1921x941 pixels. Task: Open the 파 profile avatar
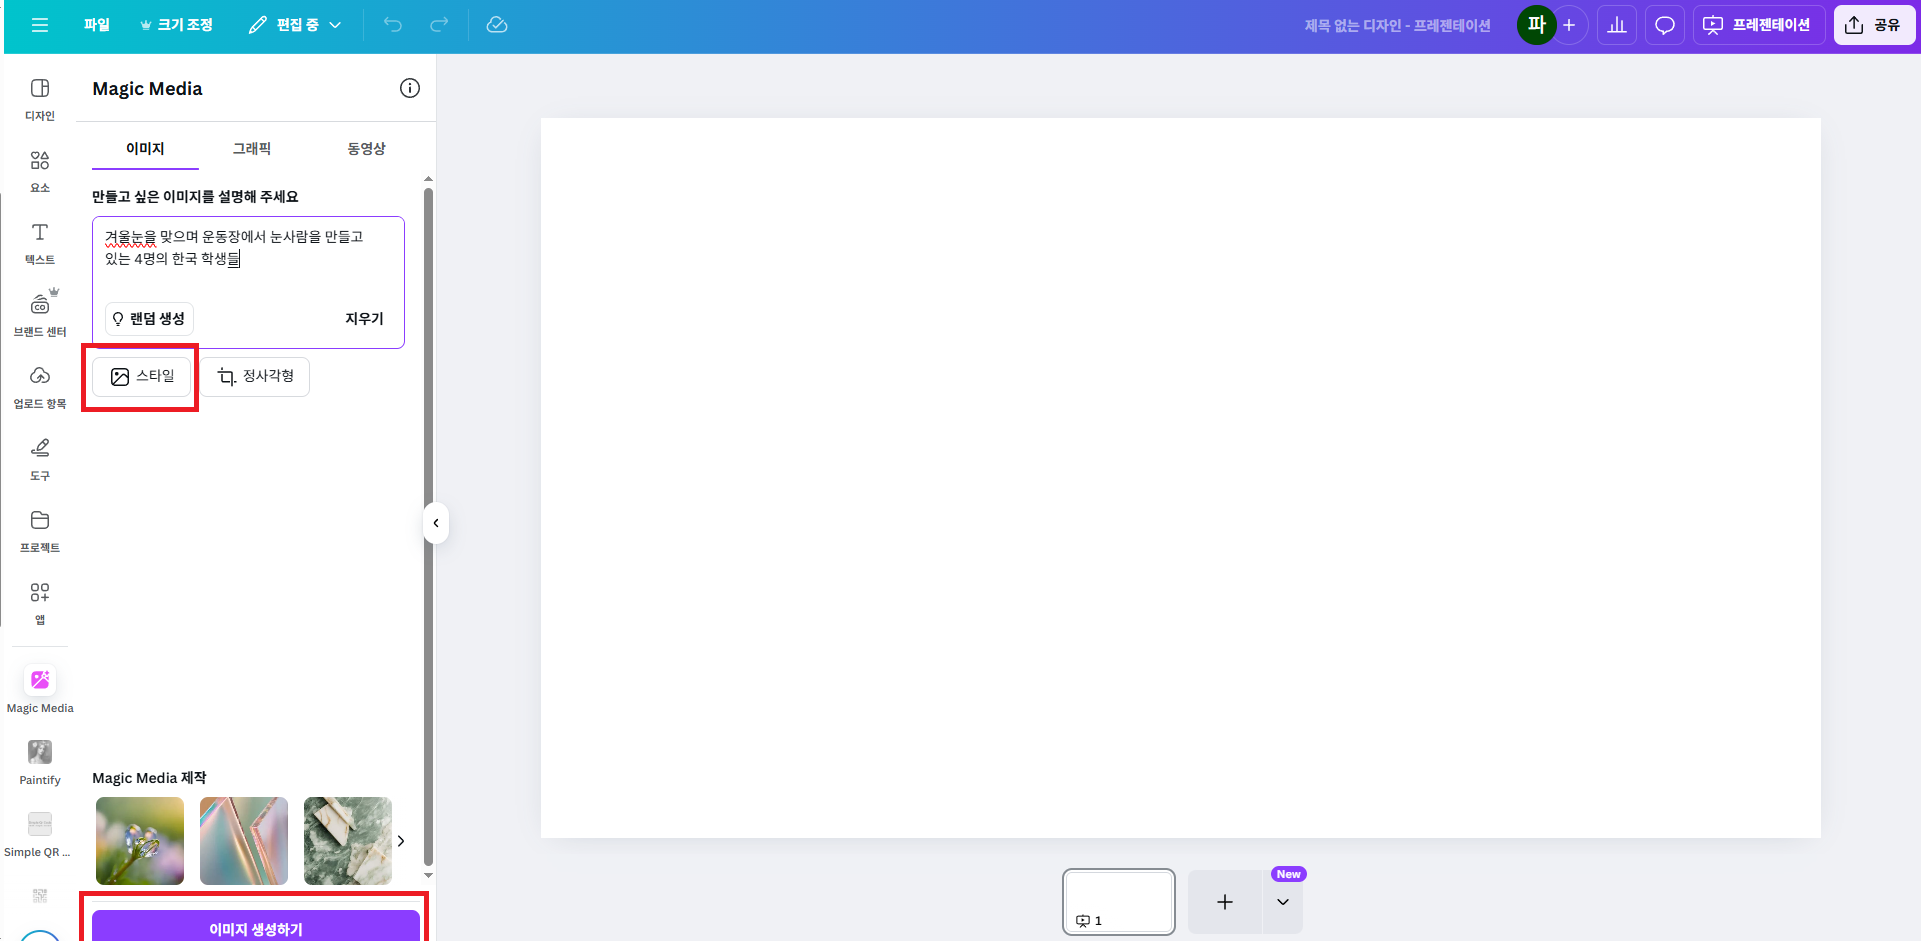1537,25
